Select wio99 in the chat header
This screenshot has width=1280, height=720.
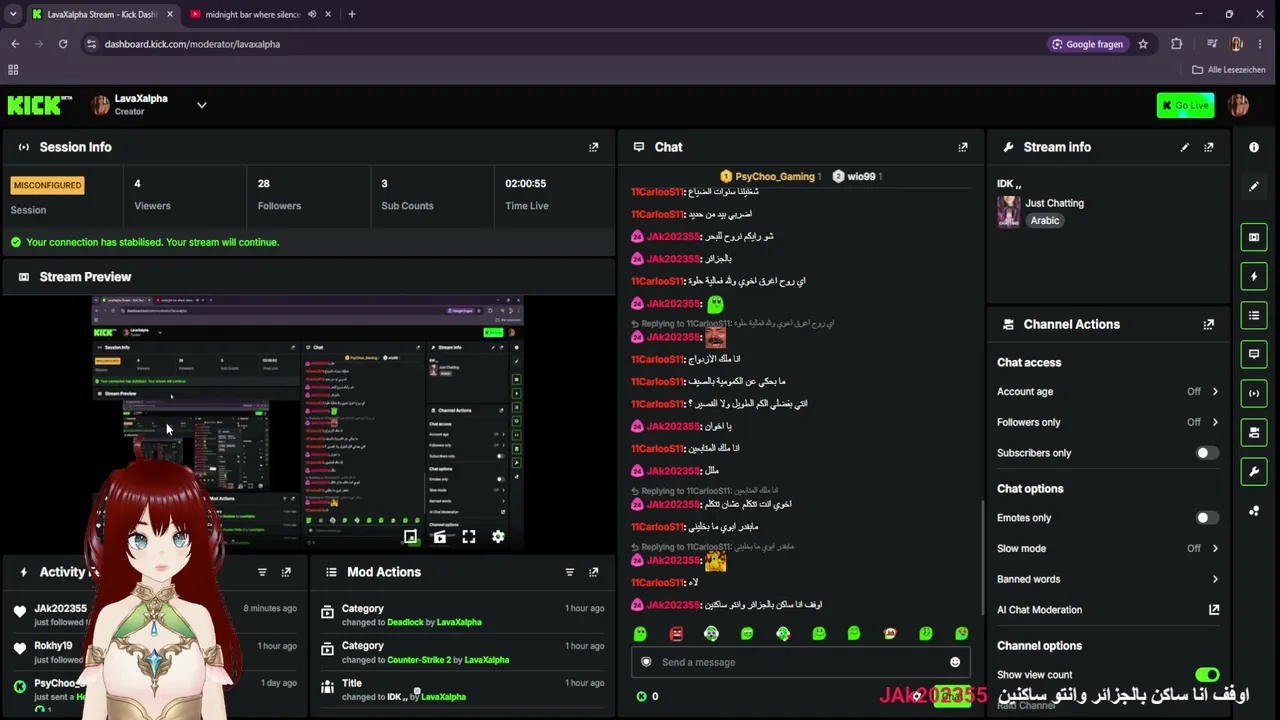855,177
